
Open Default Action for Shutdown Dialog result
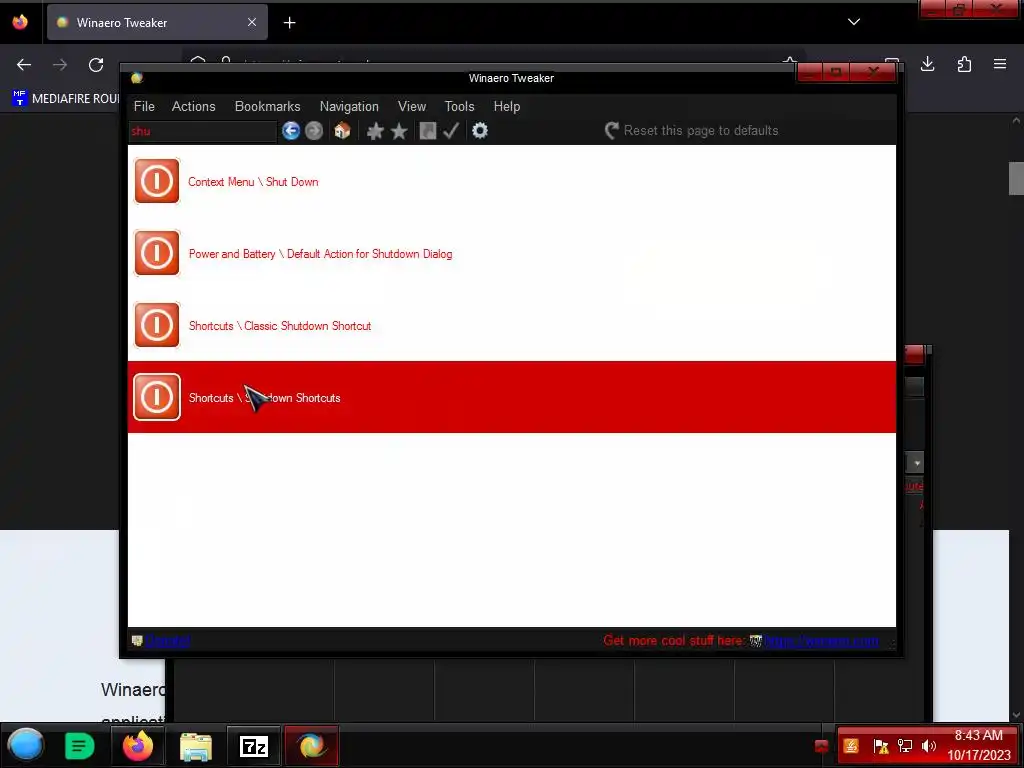pyautogui.click(x=320, y=254)
